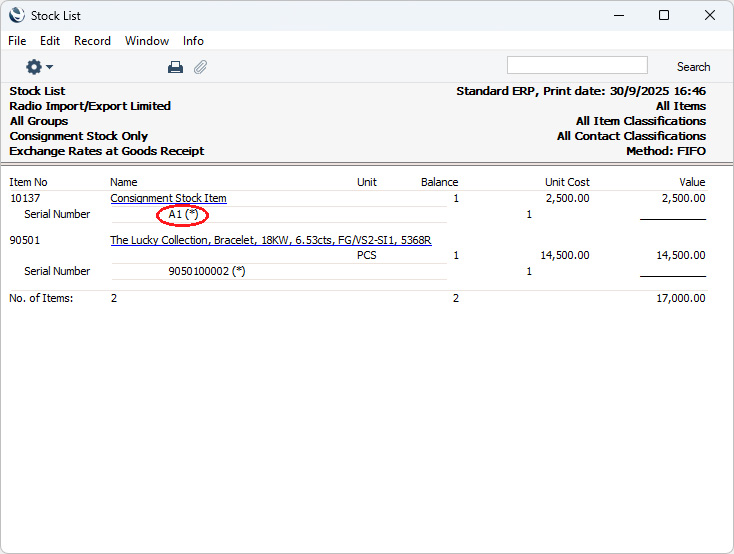Select item number 90501

point(25,240)
